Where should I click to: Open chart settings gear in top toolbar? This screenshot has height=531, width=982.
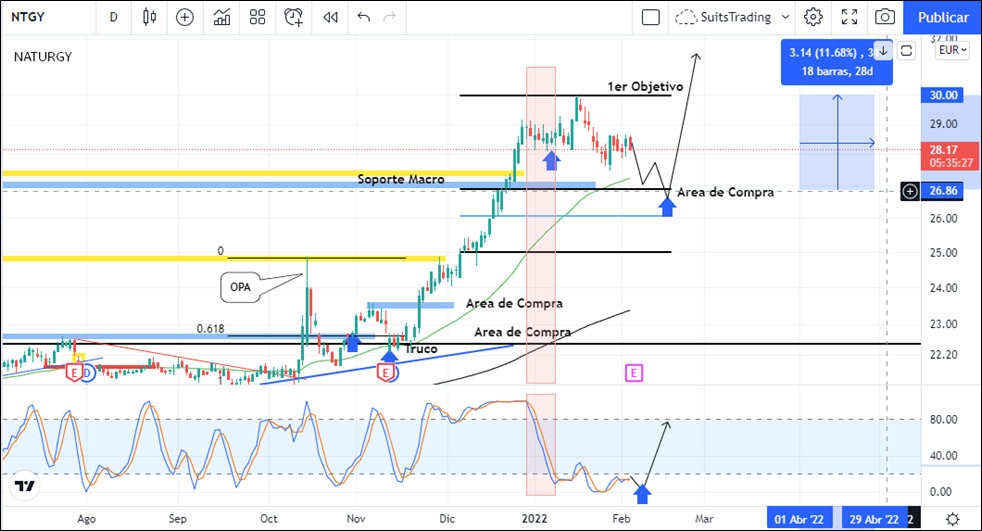click(814, 17)
